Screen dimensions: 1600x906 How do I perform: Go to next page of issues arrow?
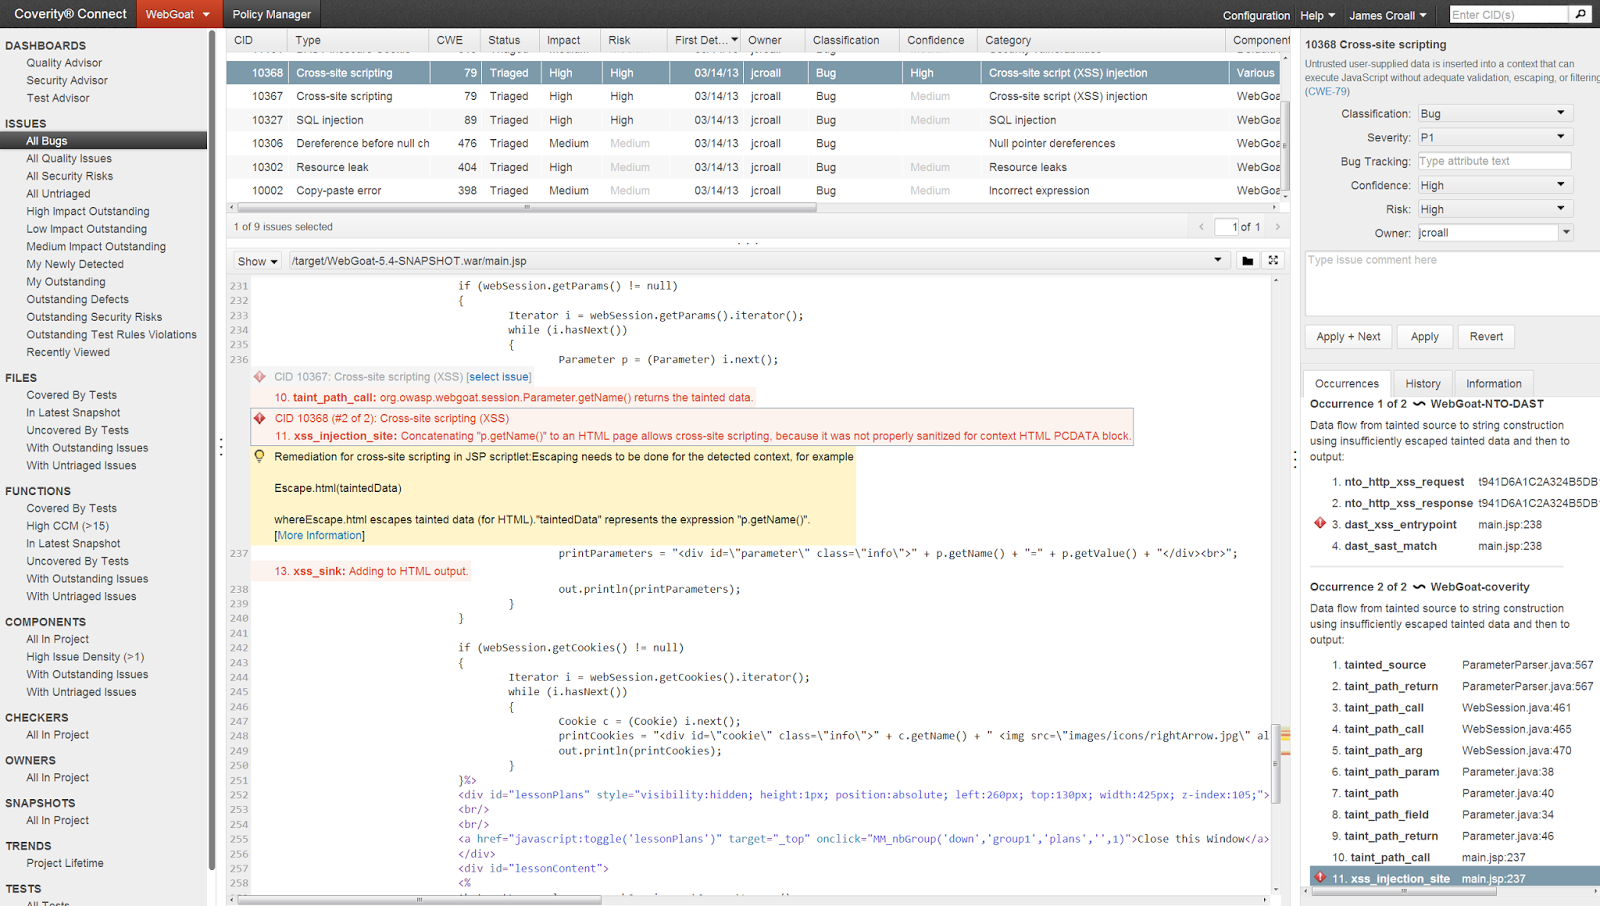tap(1277, 227)
